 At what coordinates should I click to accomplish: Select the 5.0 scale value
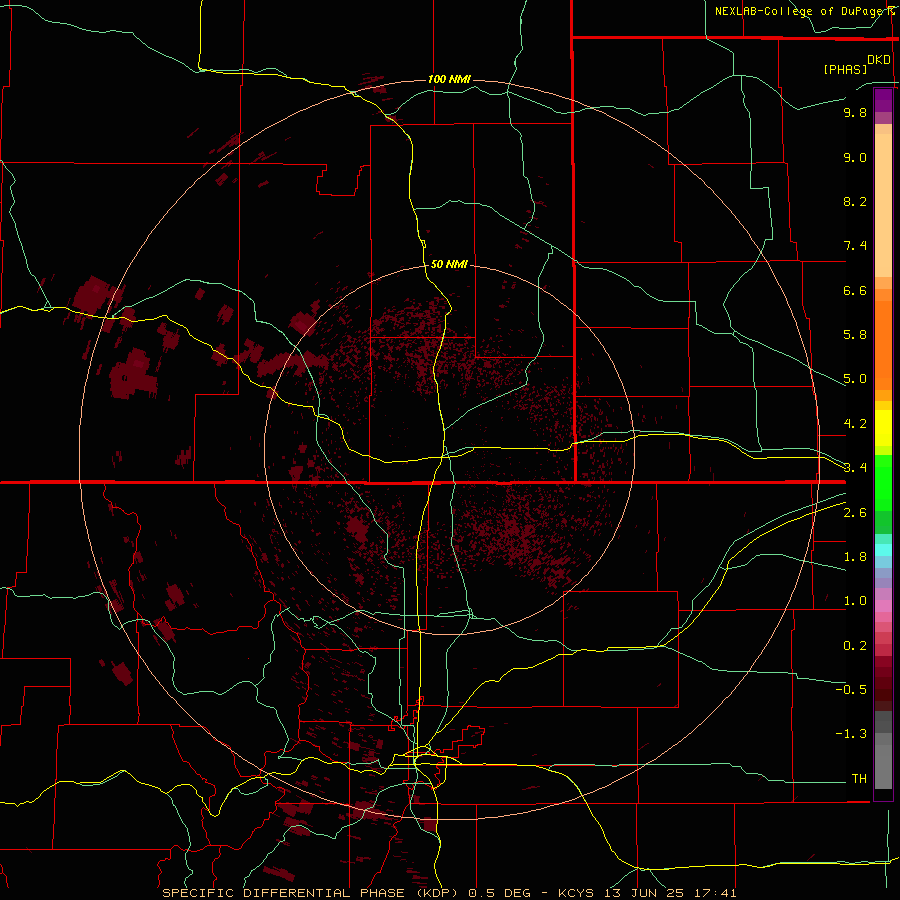tap(855, 379)
